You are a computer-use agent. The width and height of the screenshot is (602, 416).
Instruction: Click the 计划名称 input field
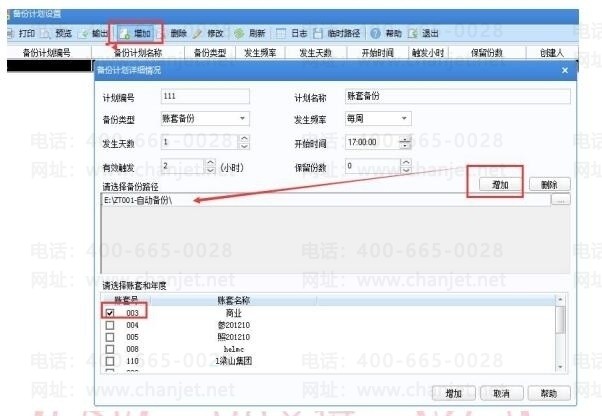pyautogui.click(x=458, y=96)
